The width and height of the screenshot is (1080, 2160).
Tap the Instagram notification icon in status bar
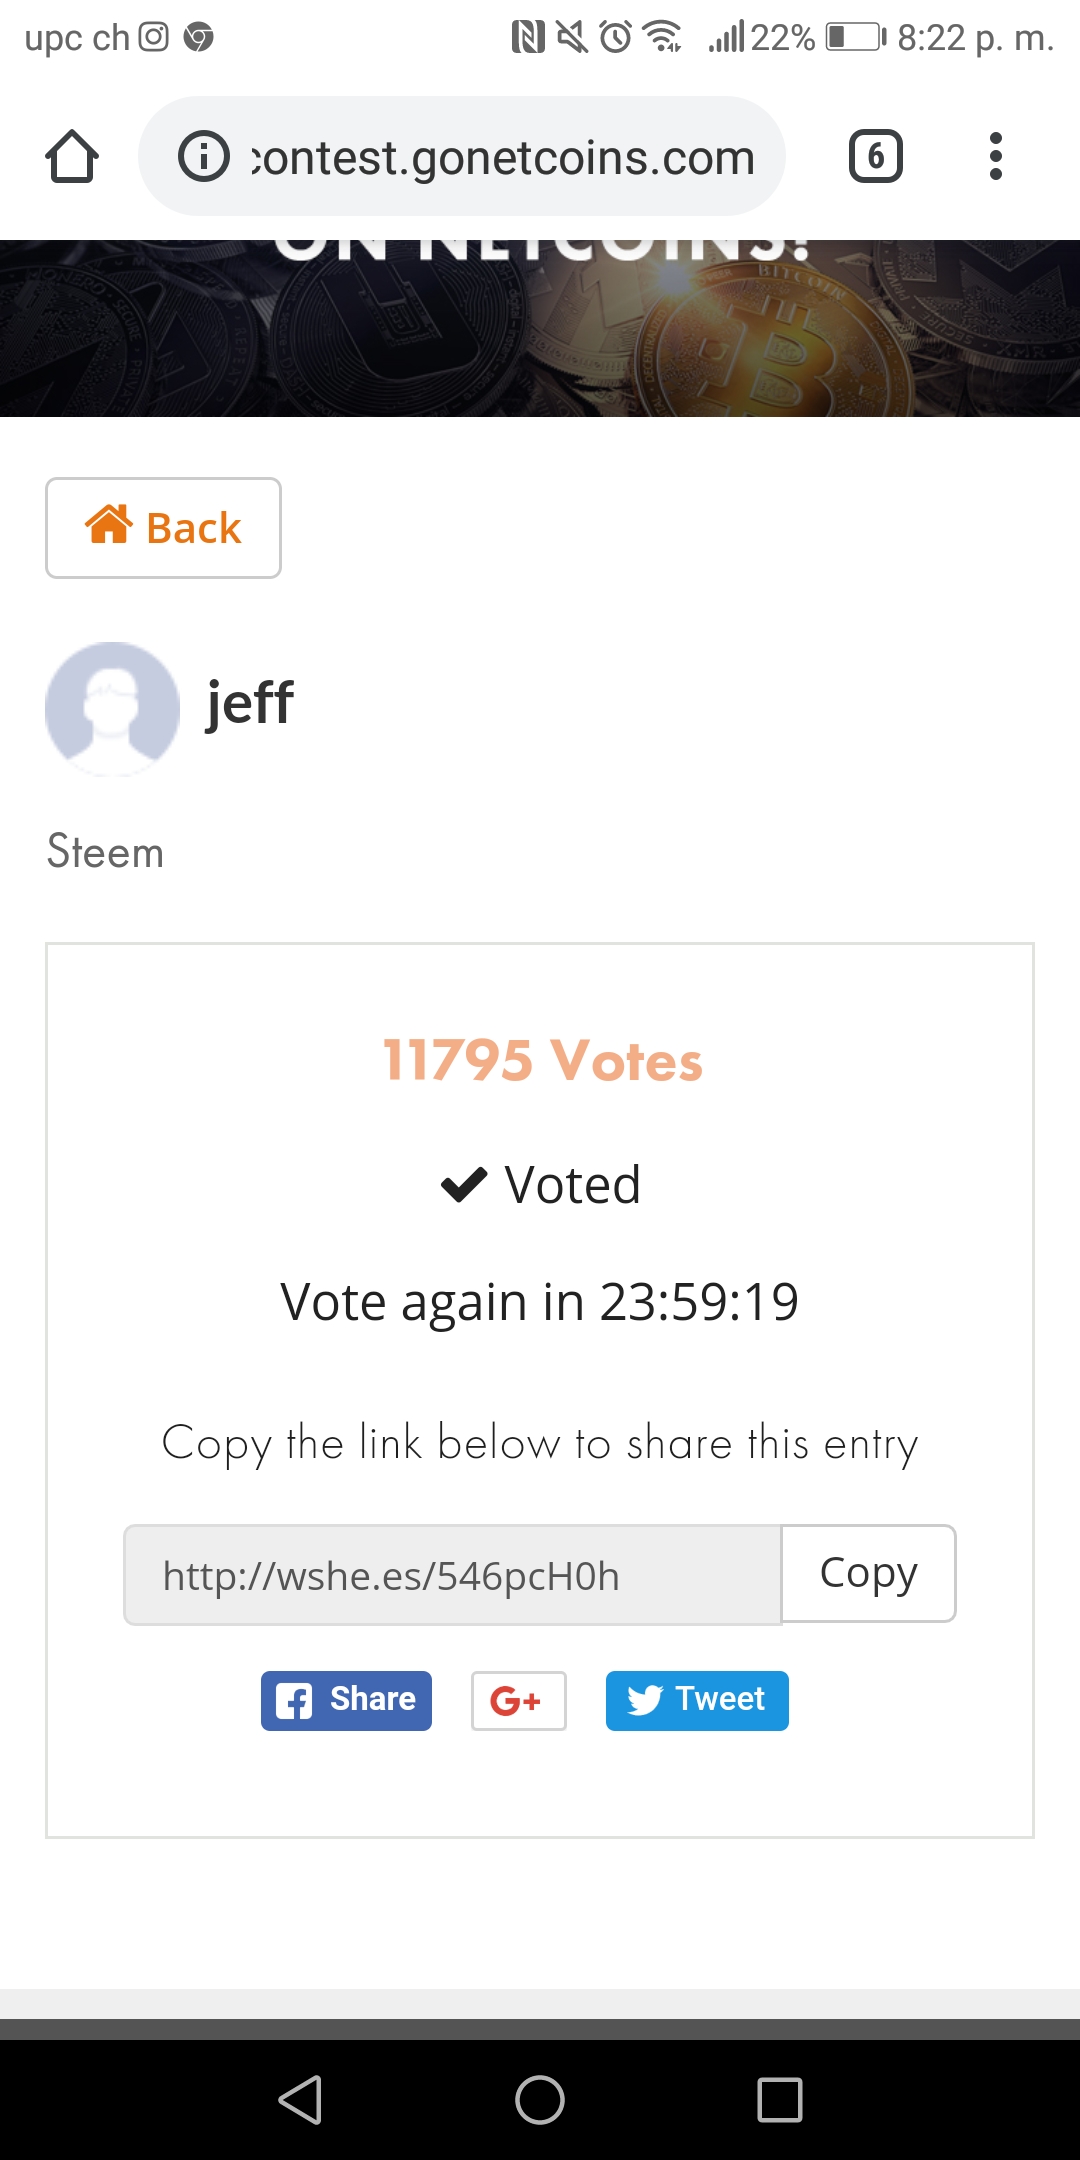click(153, 38)
